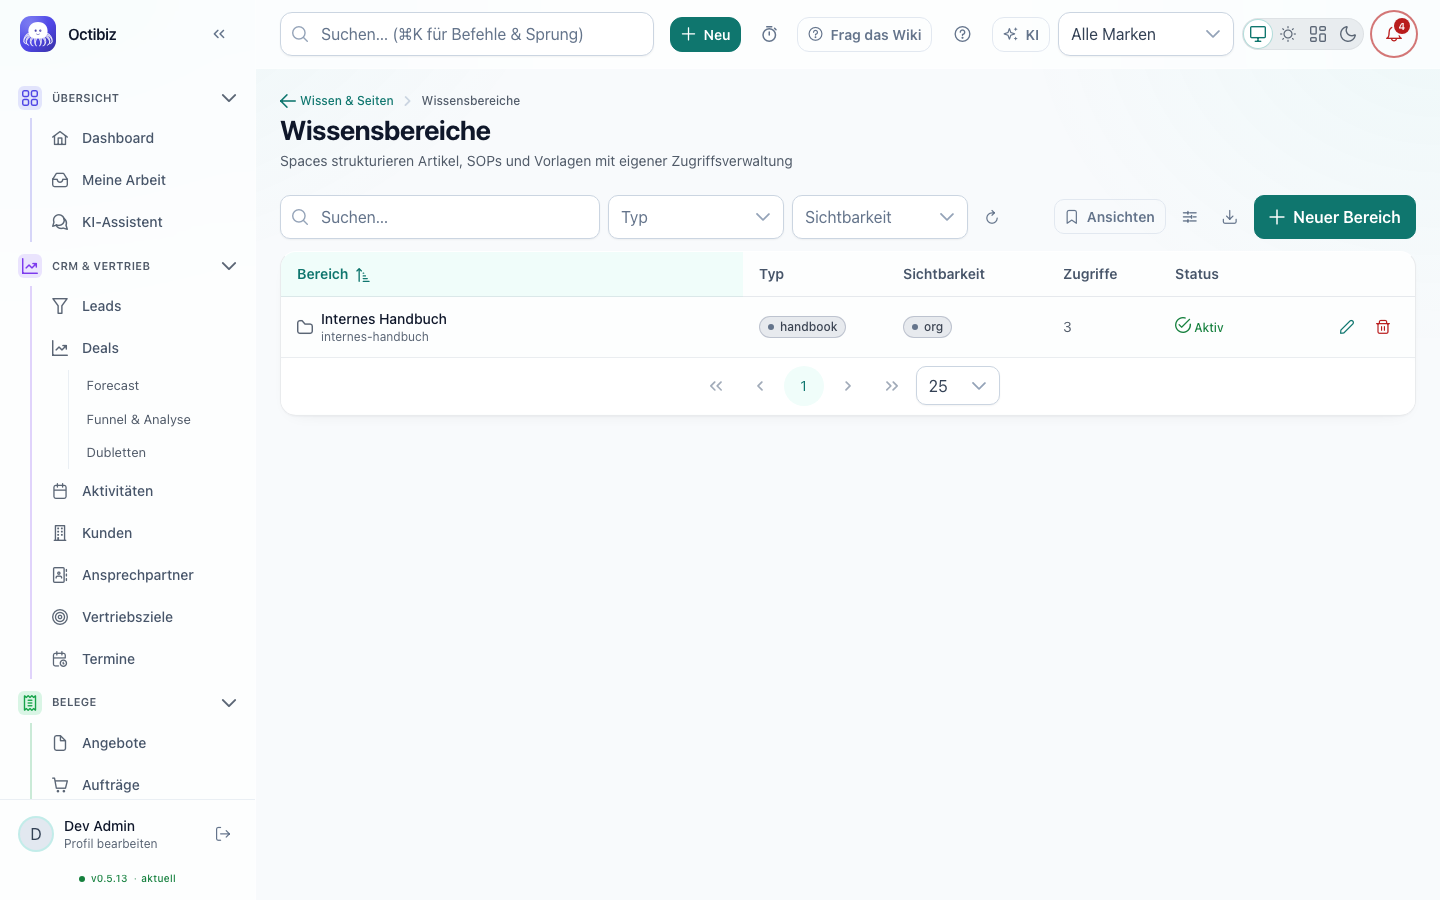The height and width of the screenshot is (900, 1440).
Task: Change page size from 25
Action: tap(957, 386)
